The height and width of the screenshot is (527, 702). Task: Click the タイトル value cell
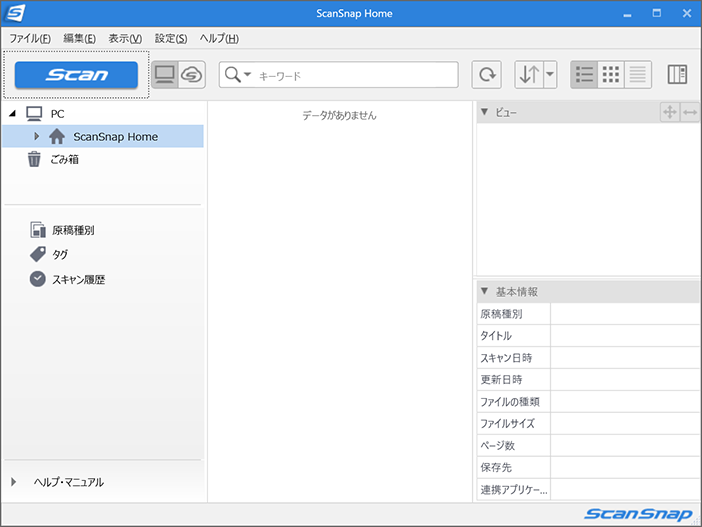625,336
